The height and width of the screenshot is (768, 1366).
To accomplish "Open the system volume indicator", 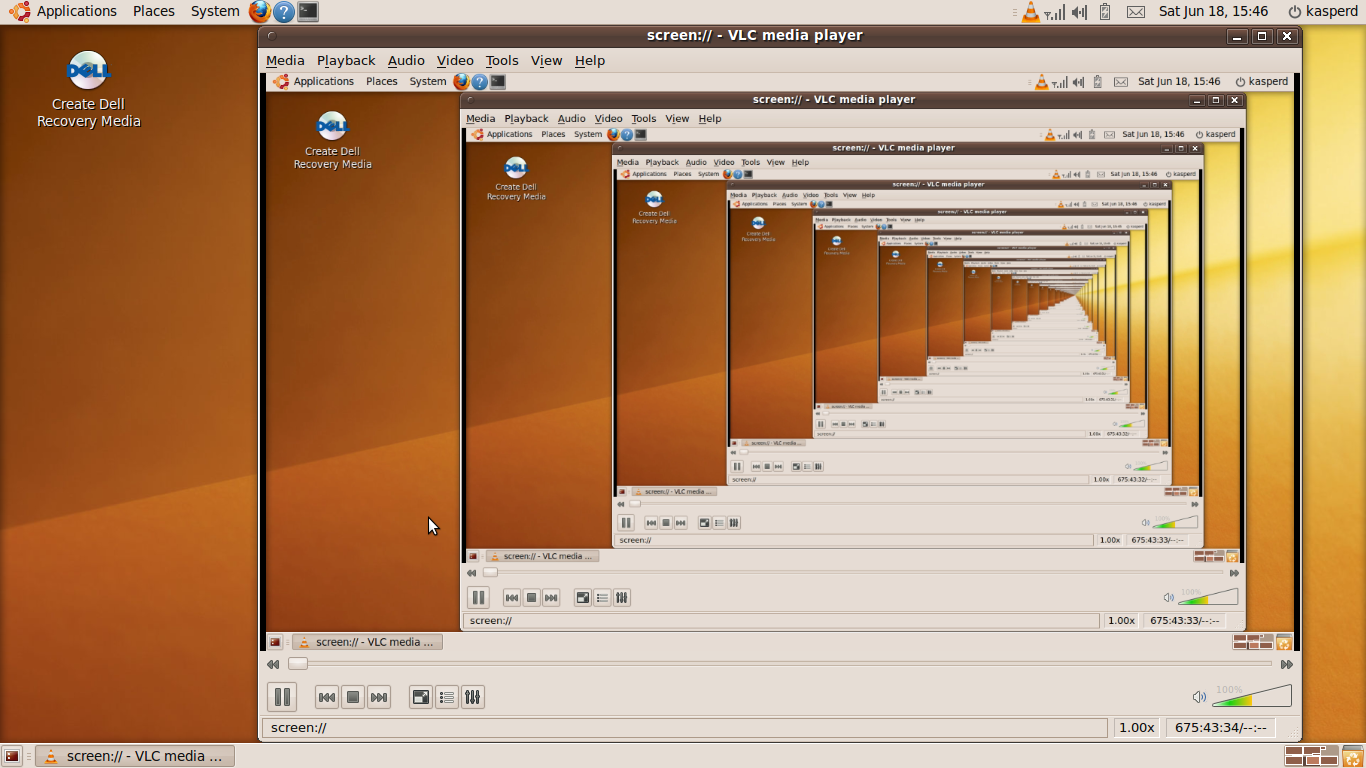I will (x=1079, y=12).
